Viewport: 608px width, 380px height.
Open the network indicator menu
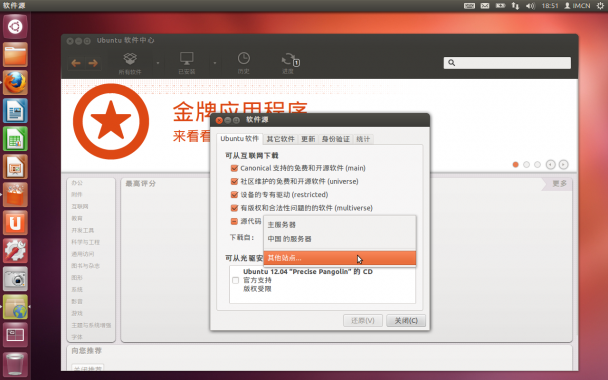(515, 6)
